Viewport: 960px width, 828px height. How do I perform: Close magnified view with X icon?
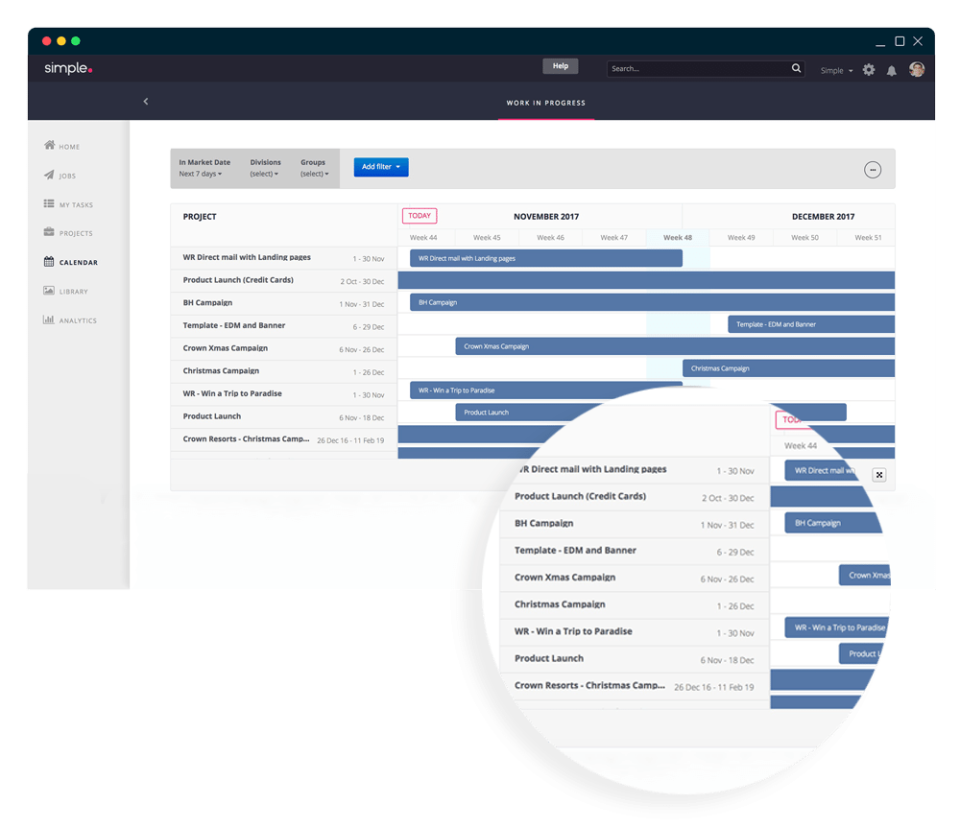(x=879, y=475)
